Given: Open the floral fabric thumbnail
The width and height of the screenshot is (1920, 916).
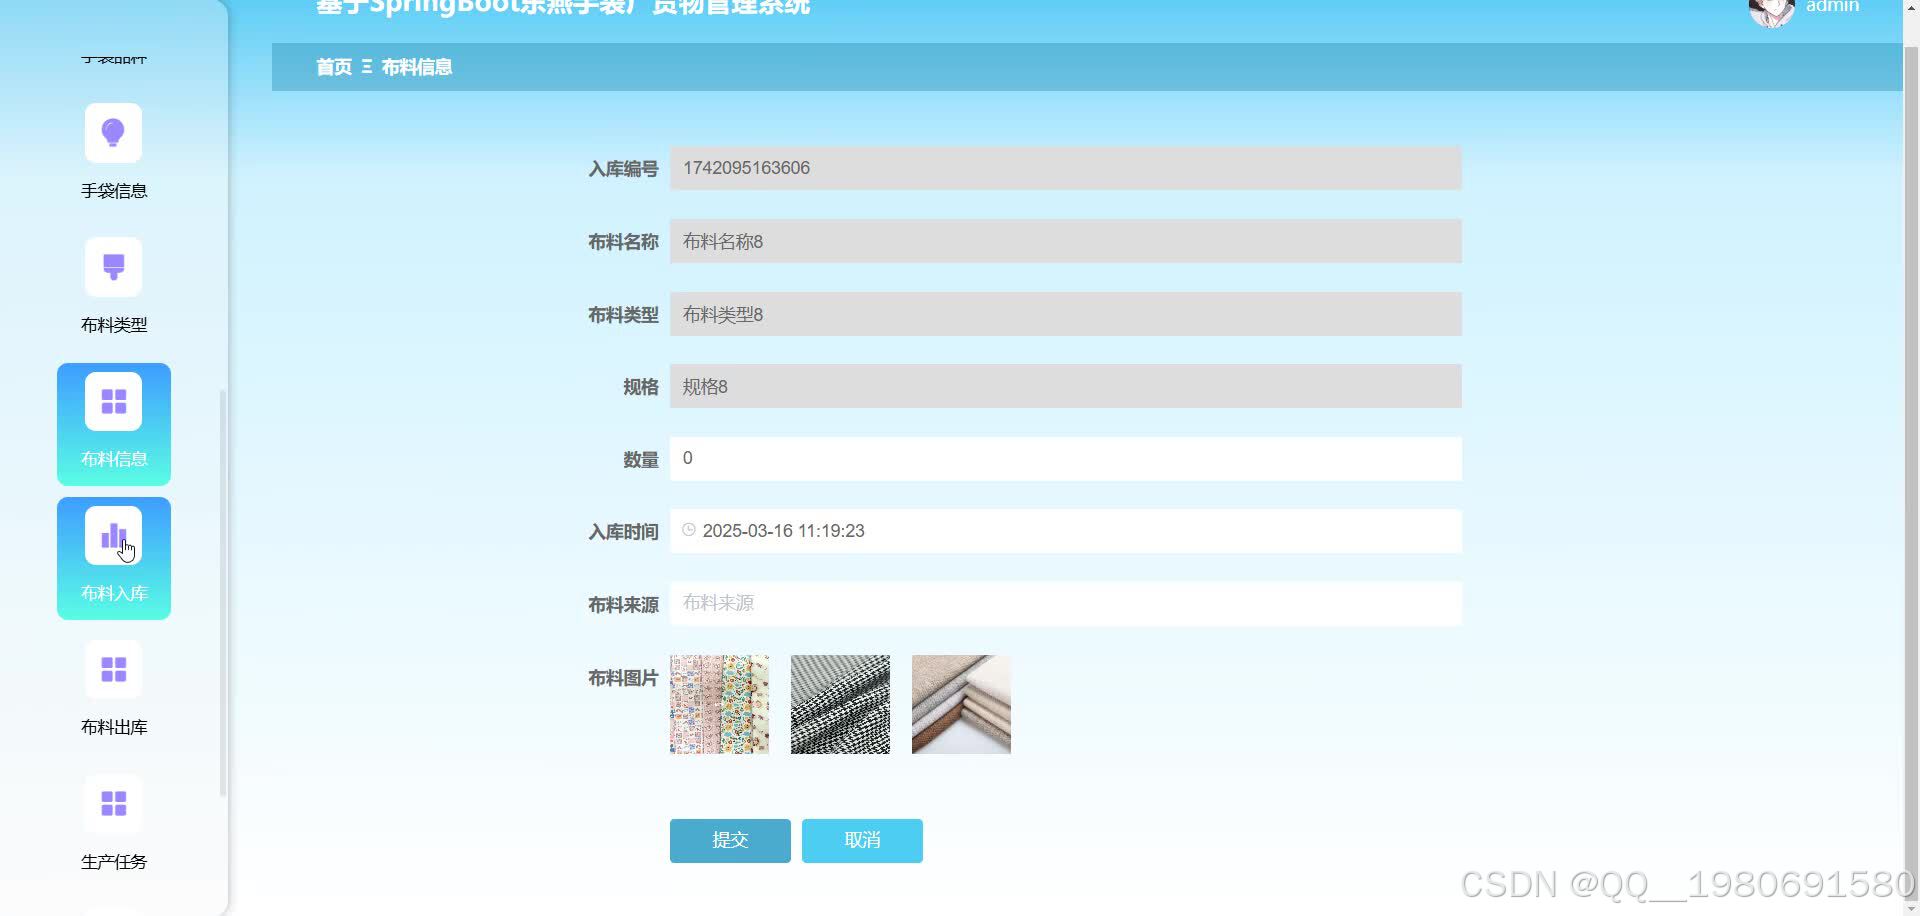Looking at the screenshot, I should (719, 704).
